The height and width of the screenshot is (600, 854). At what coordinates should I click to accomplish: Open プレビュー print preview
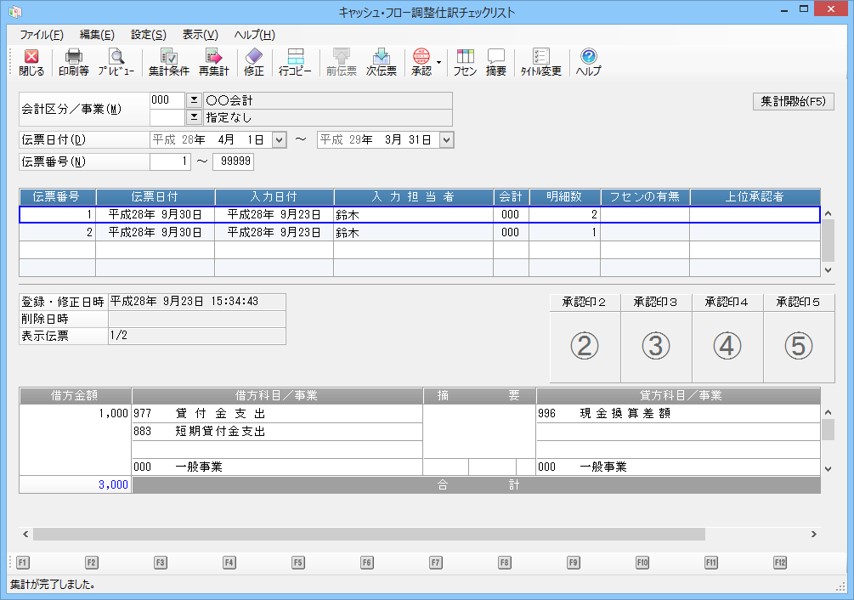(116, 62)
